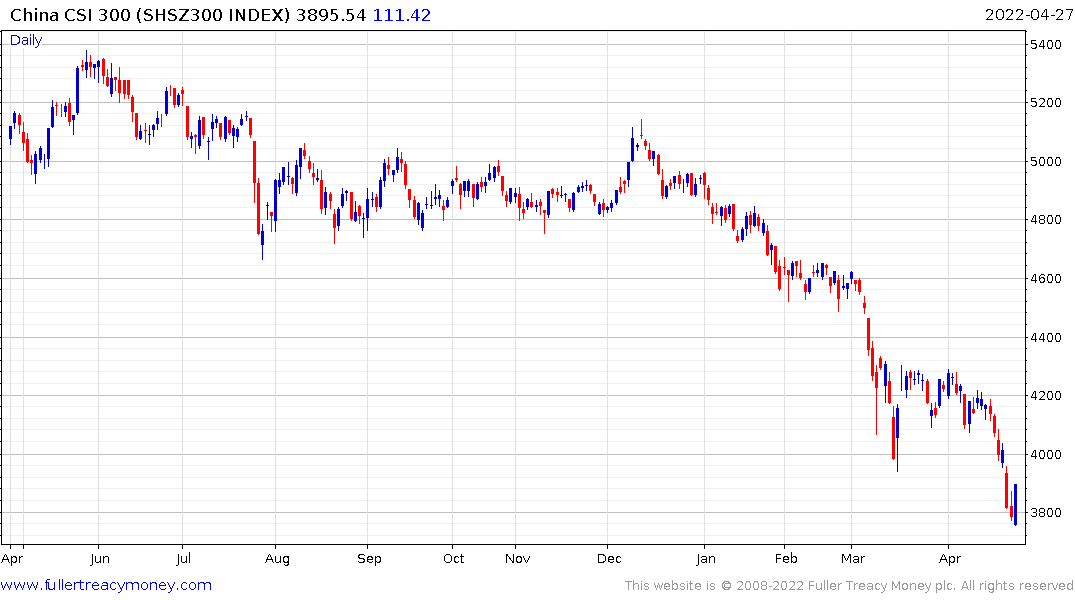Click the date 2022-04-27
The height and width of the screenshot is (600, 1075).
click(1028, 15)
